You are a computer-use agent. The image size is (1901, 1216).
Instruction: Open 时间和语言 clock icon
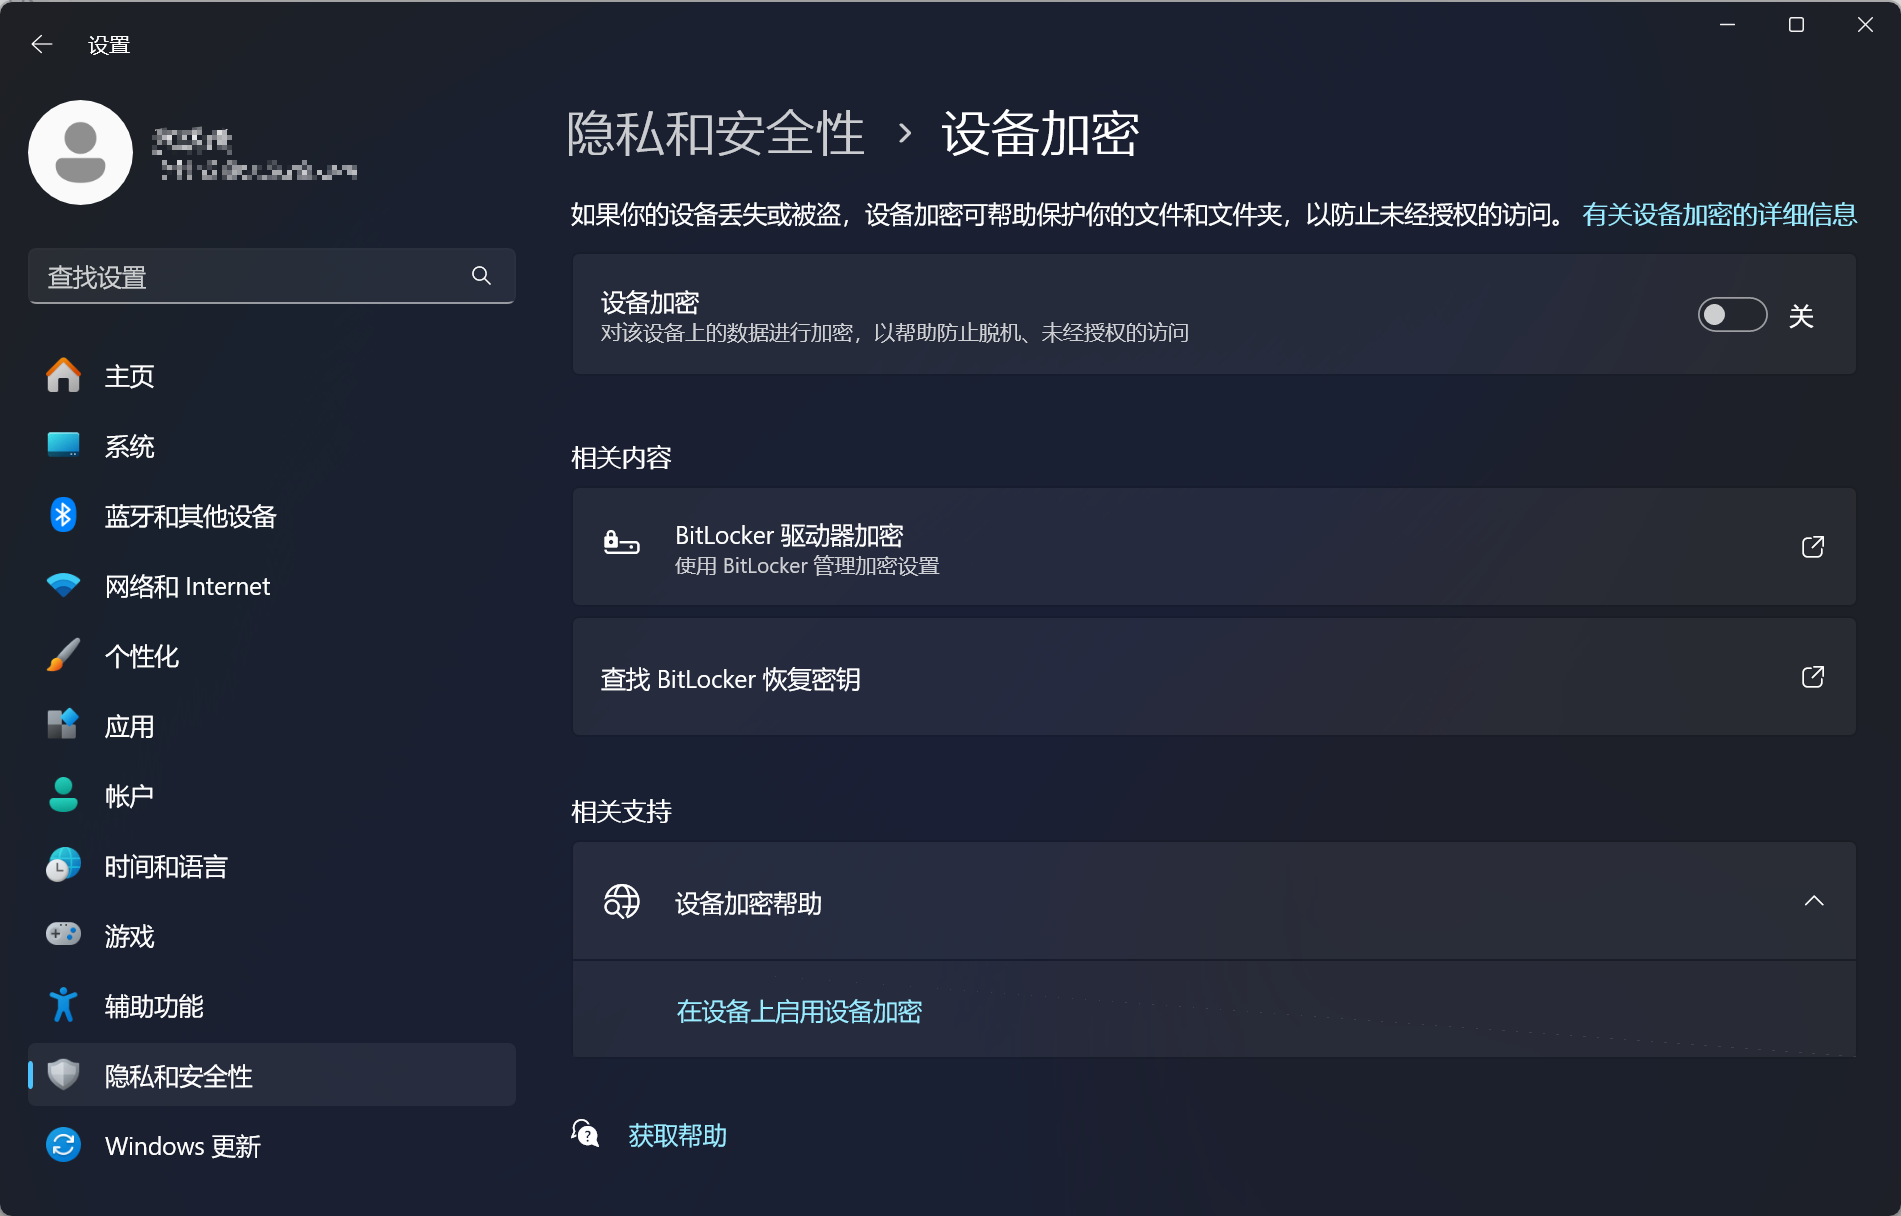(x=63, y=866)
